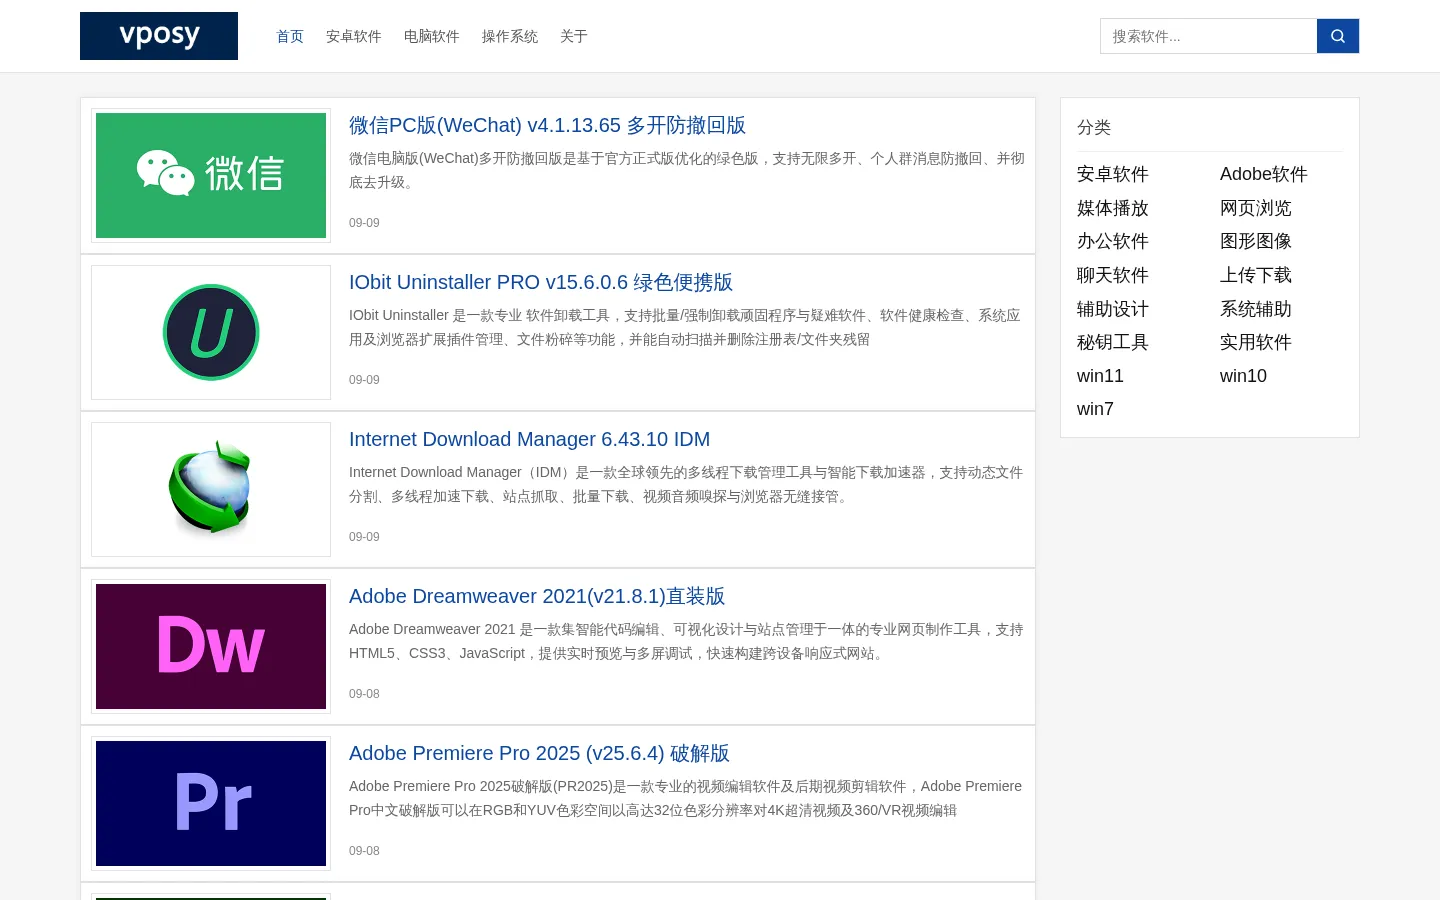Open the Internet Download Manager globe thumbnail
Screen dimensions: 1440x900
(x=211, y=489)
